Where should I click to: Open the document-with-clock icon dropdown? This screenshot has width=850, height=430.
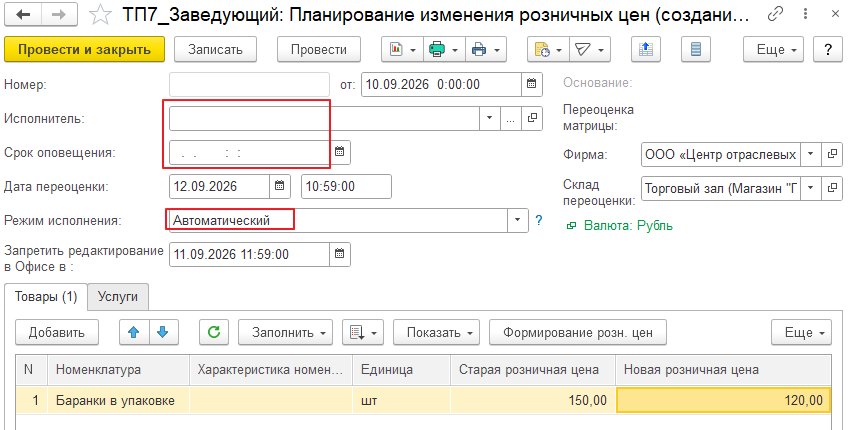[x=548, y=49]
